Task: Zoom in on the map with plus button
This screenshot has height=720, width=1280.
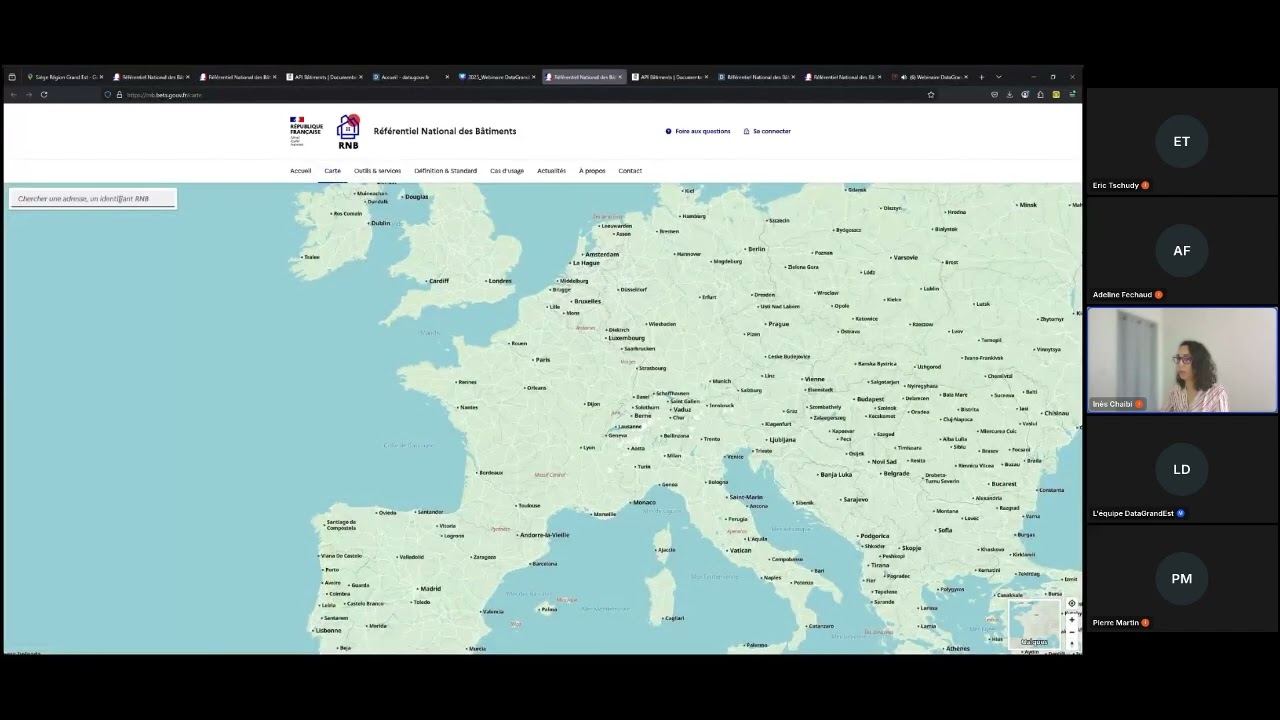Action: point(1072,620)
